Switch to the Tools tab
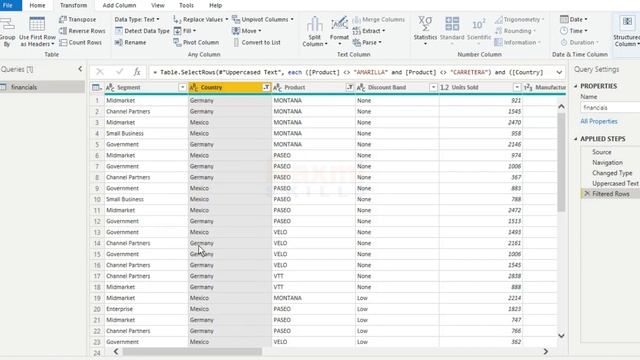 (186, 5)
